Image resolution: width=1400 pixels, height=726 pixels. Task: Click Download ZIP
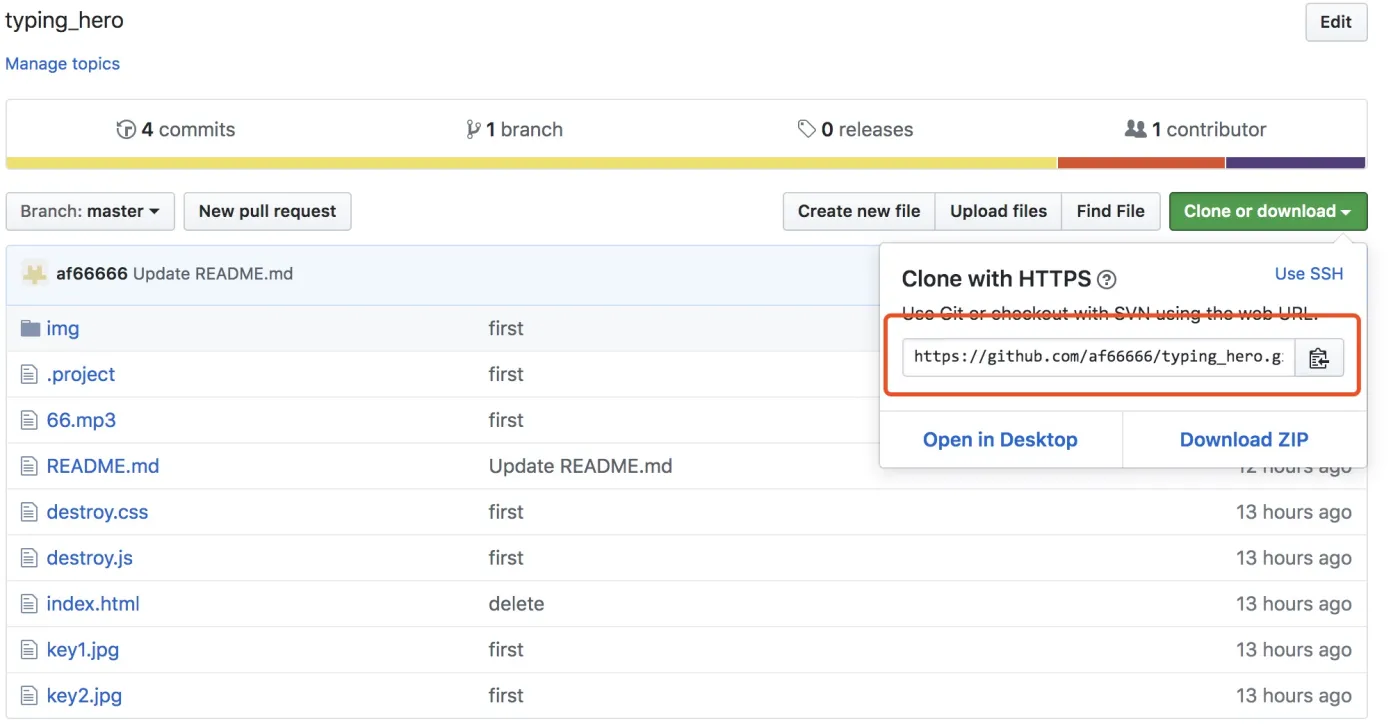[x=1244, y=440]
